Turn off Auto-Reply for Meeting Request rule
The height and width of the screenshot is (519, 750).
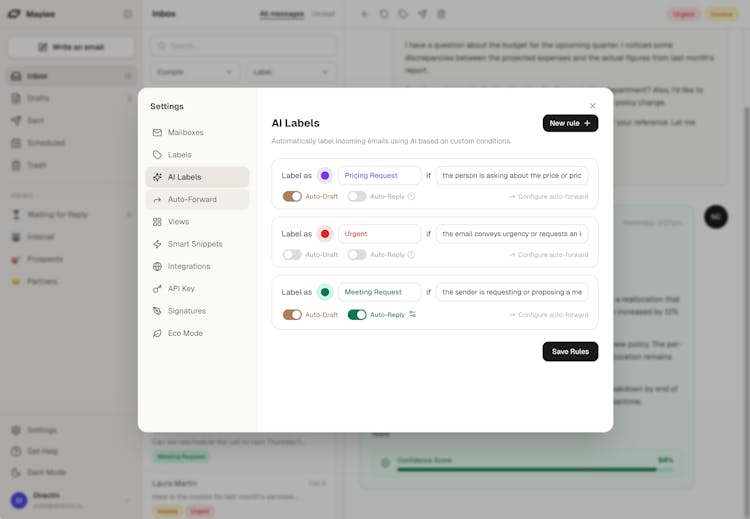click(357, 314)
